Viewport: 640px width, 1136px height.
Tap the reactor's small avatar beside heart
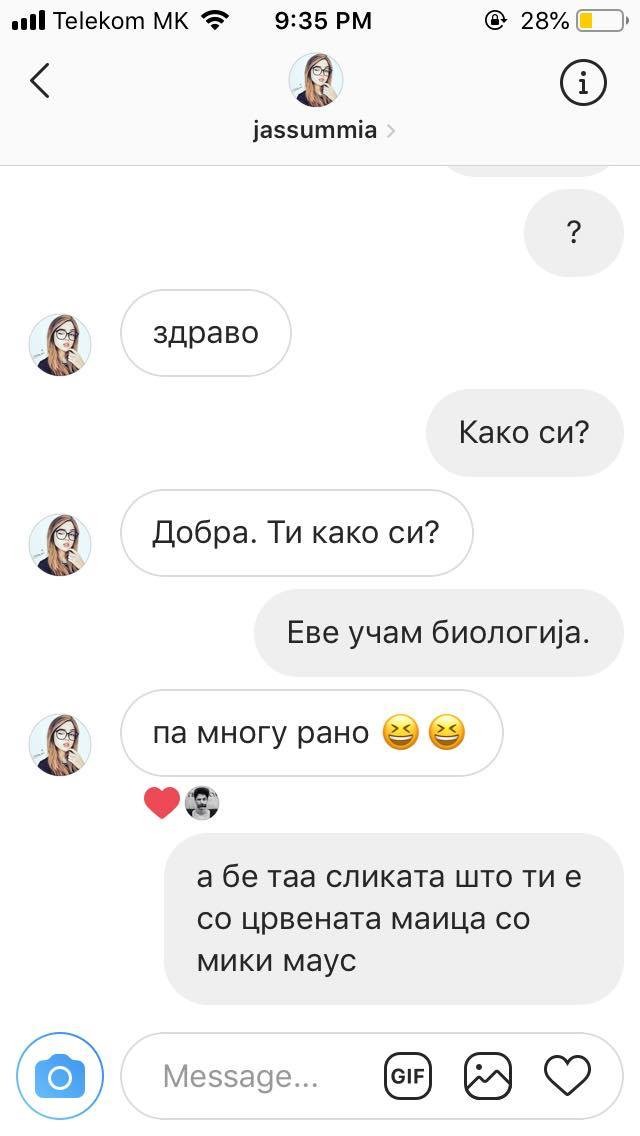202,803
